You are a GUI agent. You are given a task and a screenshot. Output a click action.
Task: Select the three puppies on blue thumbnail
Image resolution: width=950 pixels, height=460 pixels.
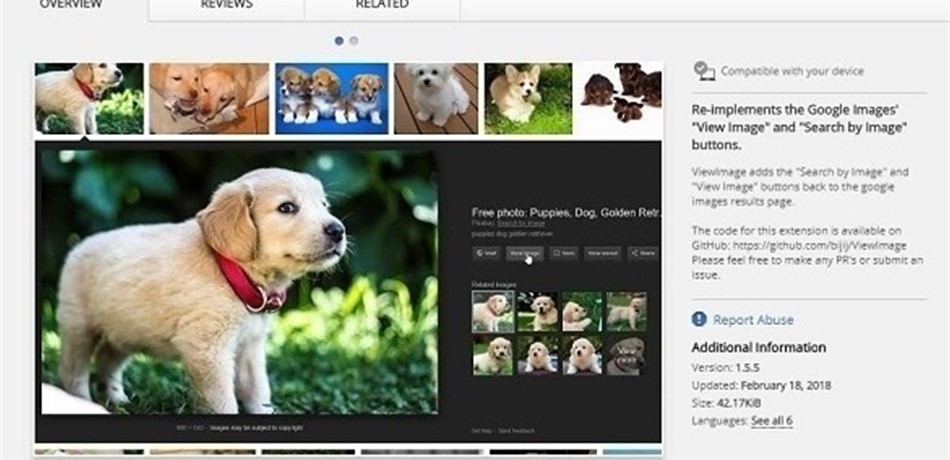(x=332, y=98)
